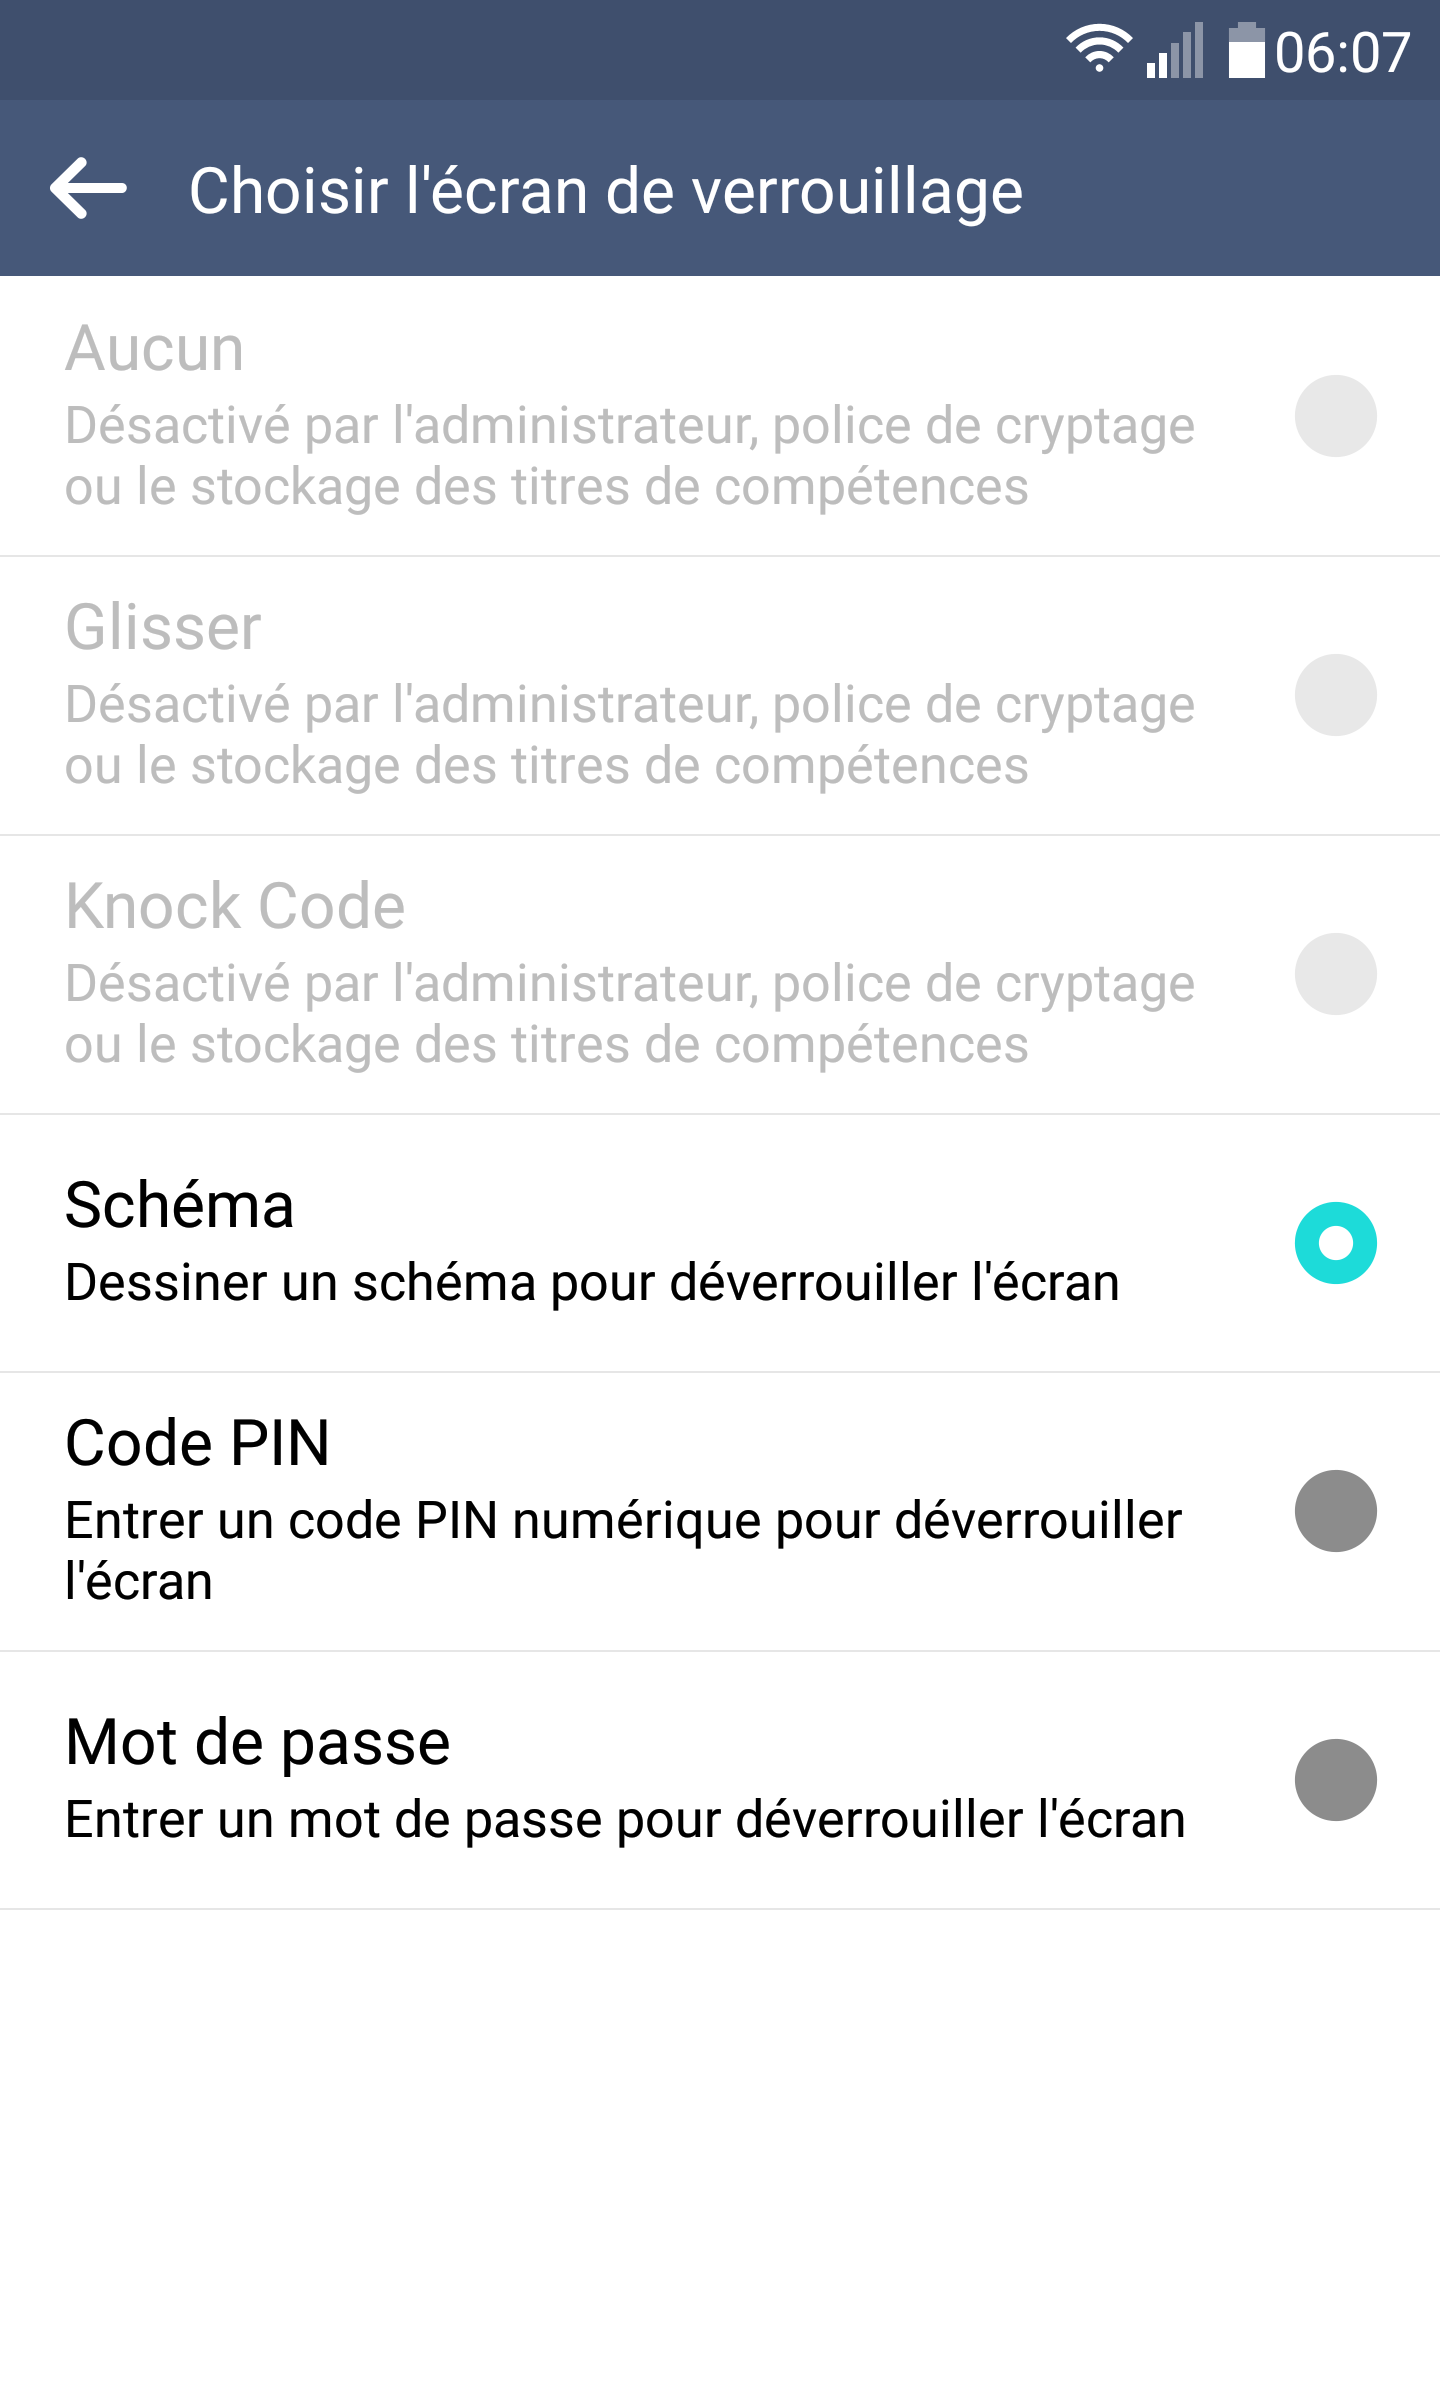Select the Schéma radio button
Viewport: 1440px width, 2392px height.
(x=1335, y=1243)
